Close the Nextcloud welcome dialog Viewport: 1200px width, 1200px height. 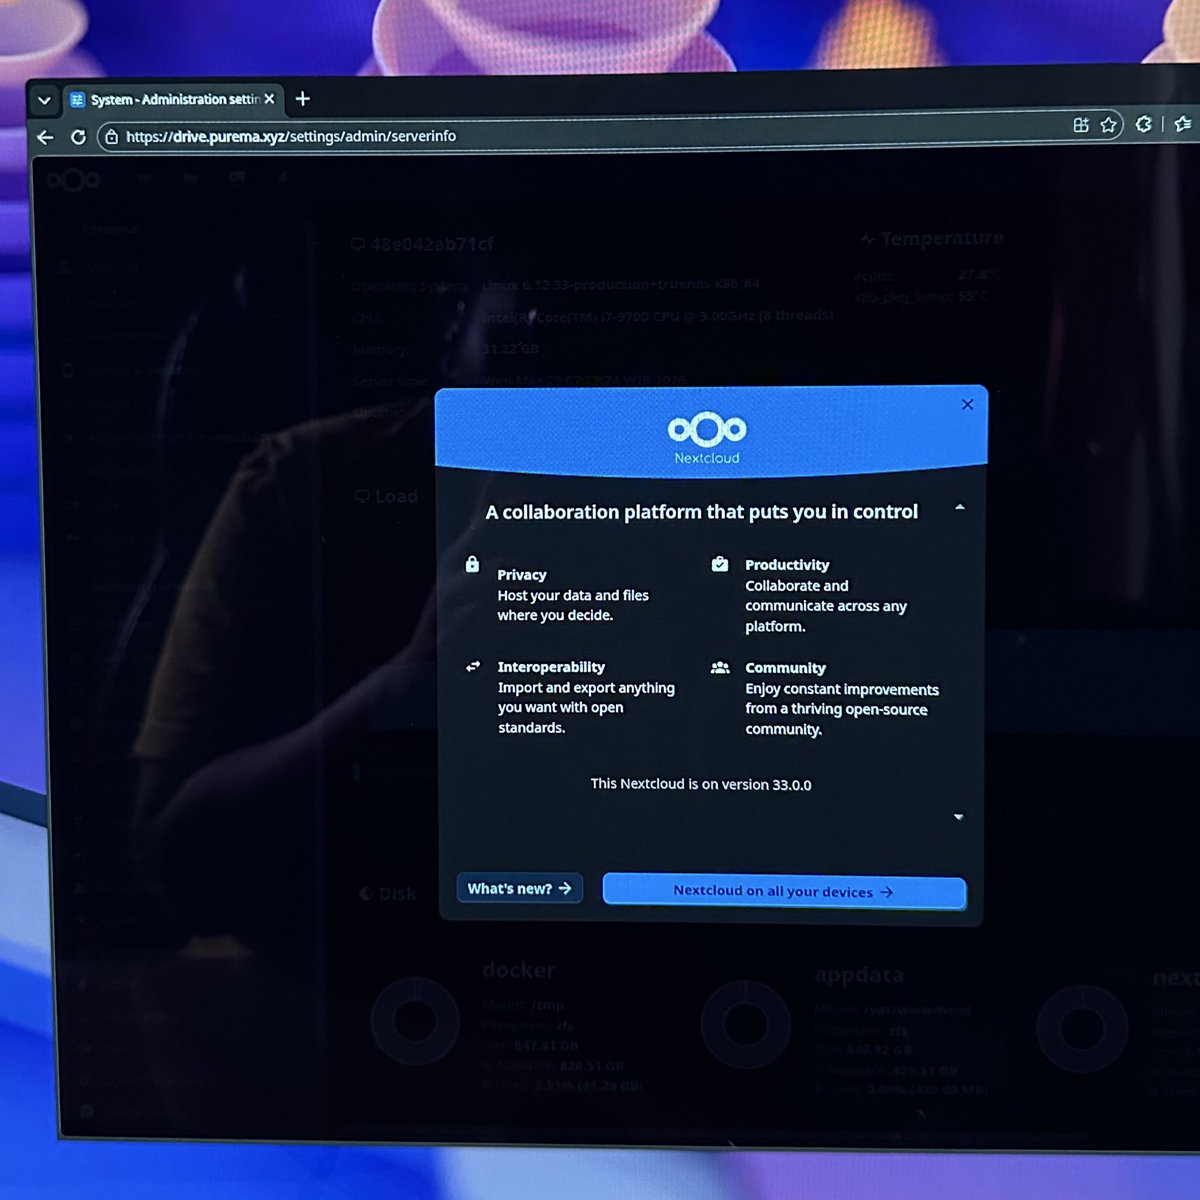pos(967,404)
